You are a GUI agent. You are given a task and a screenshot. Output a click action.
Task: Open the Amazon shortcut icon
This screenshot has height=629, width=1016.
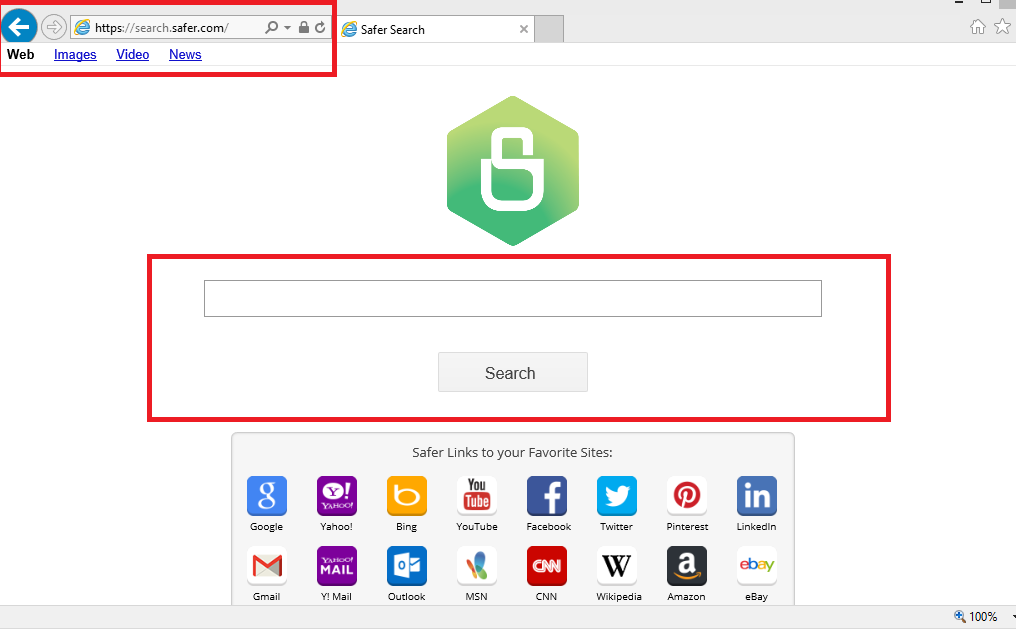click(x=687, y=566)
